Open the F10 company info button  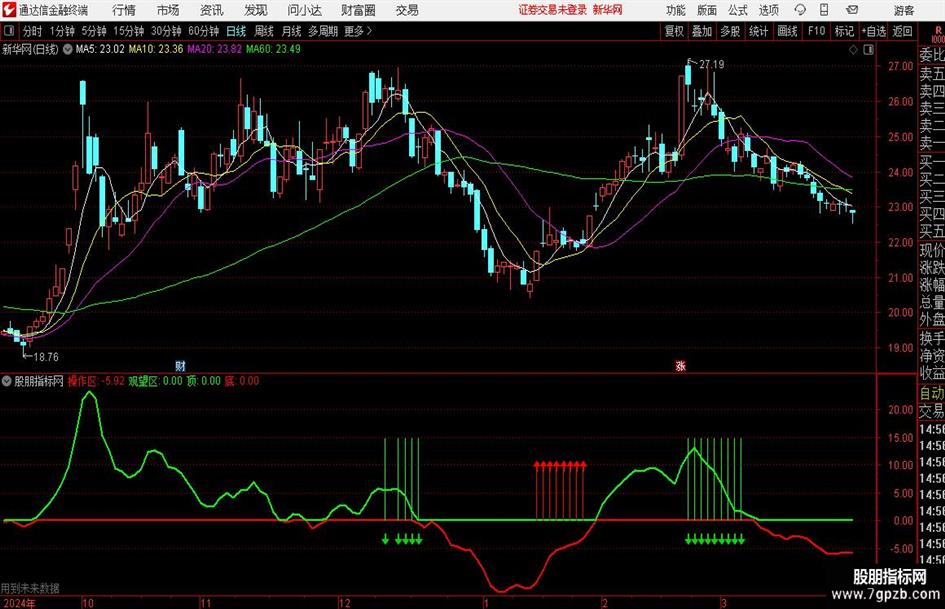click(x=817, y=31)
